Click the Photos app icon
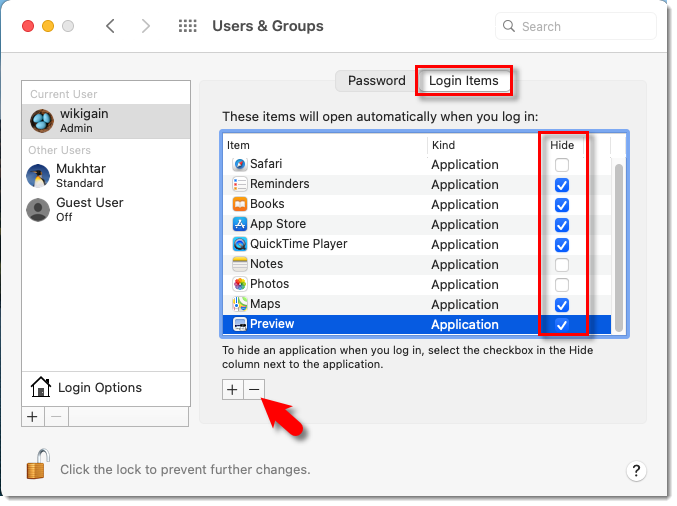 240,284
